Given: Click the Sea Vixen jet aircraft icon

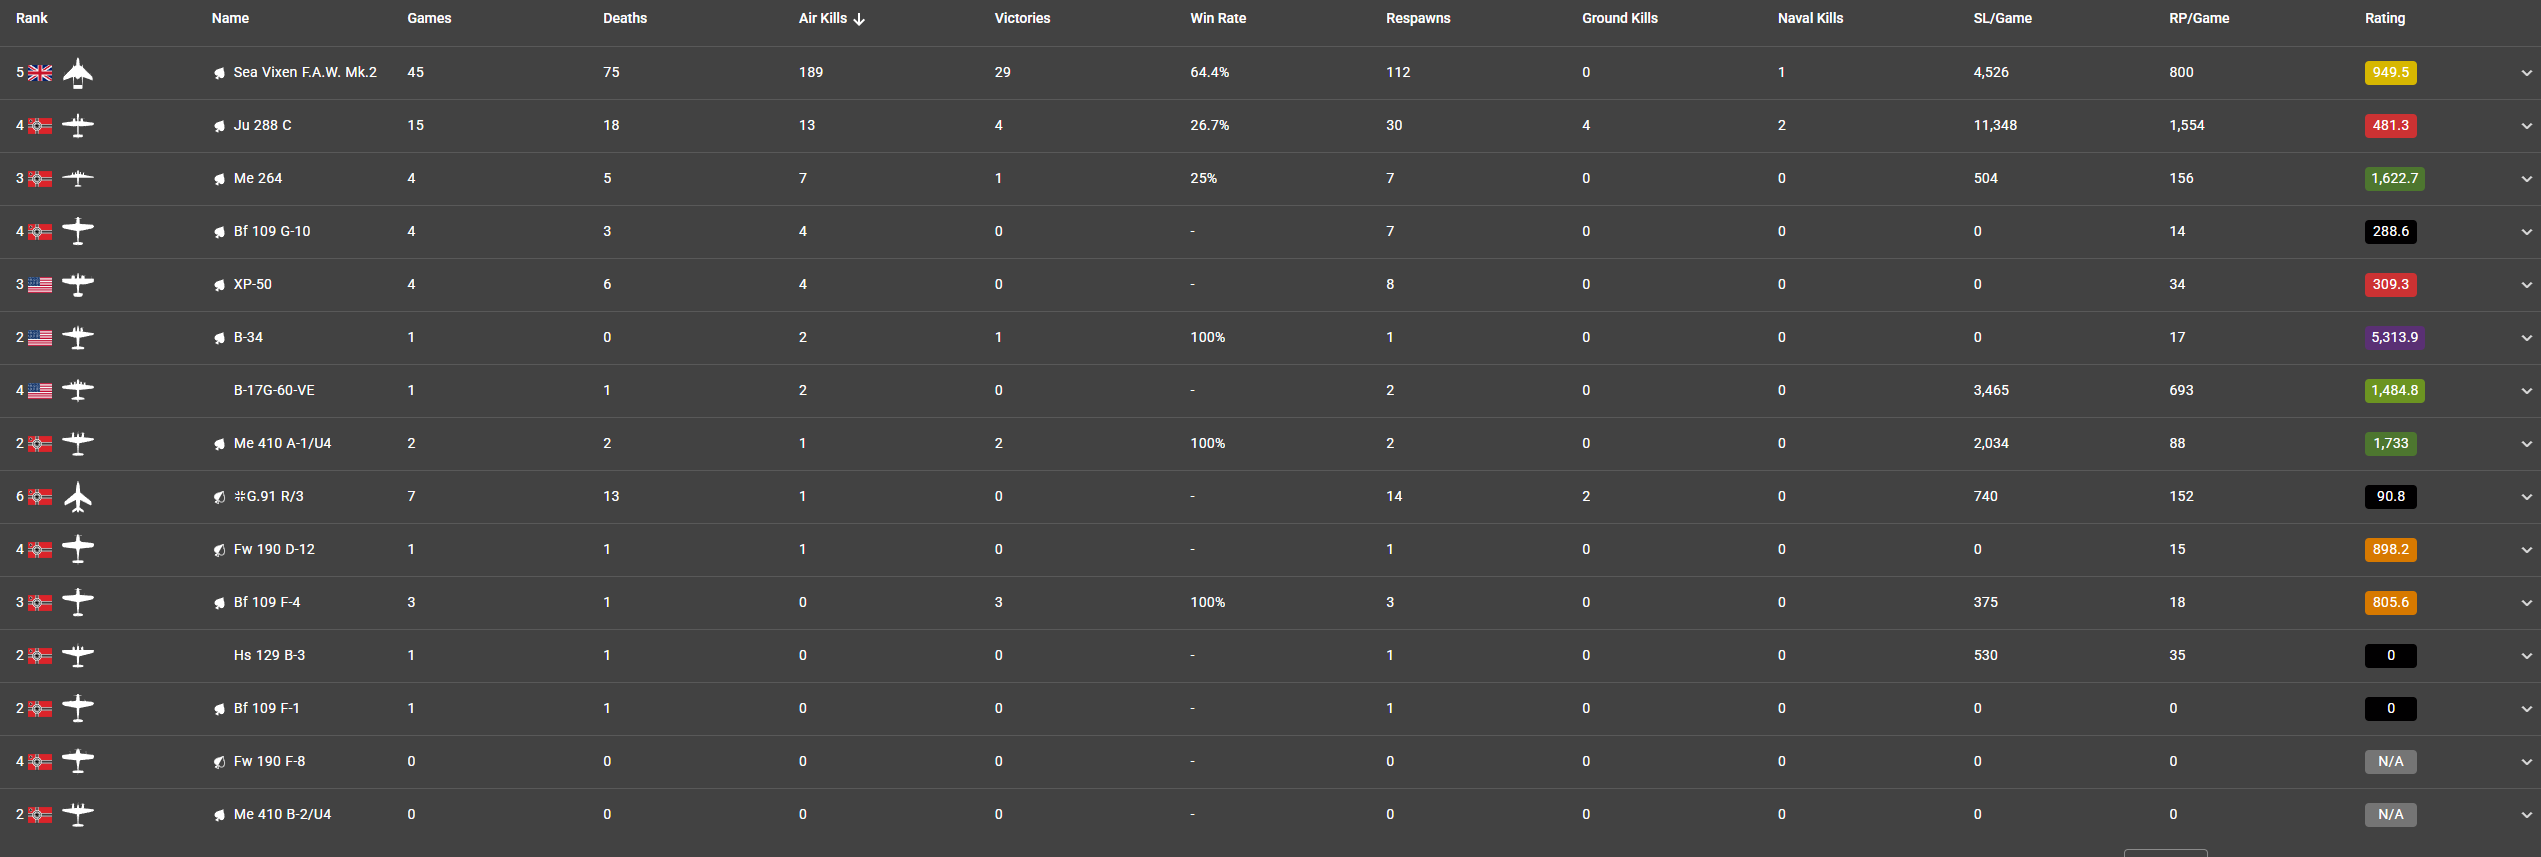Looking at the screenshot, I should [x=78, y=73].
